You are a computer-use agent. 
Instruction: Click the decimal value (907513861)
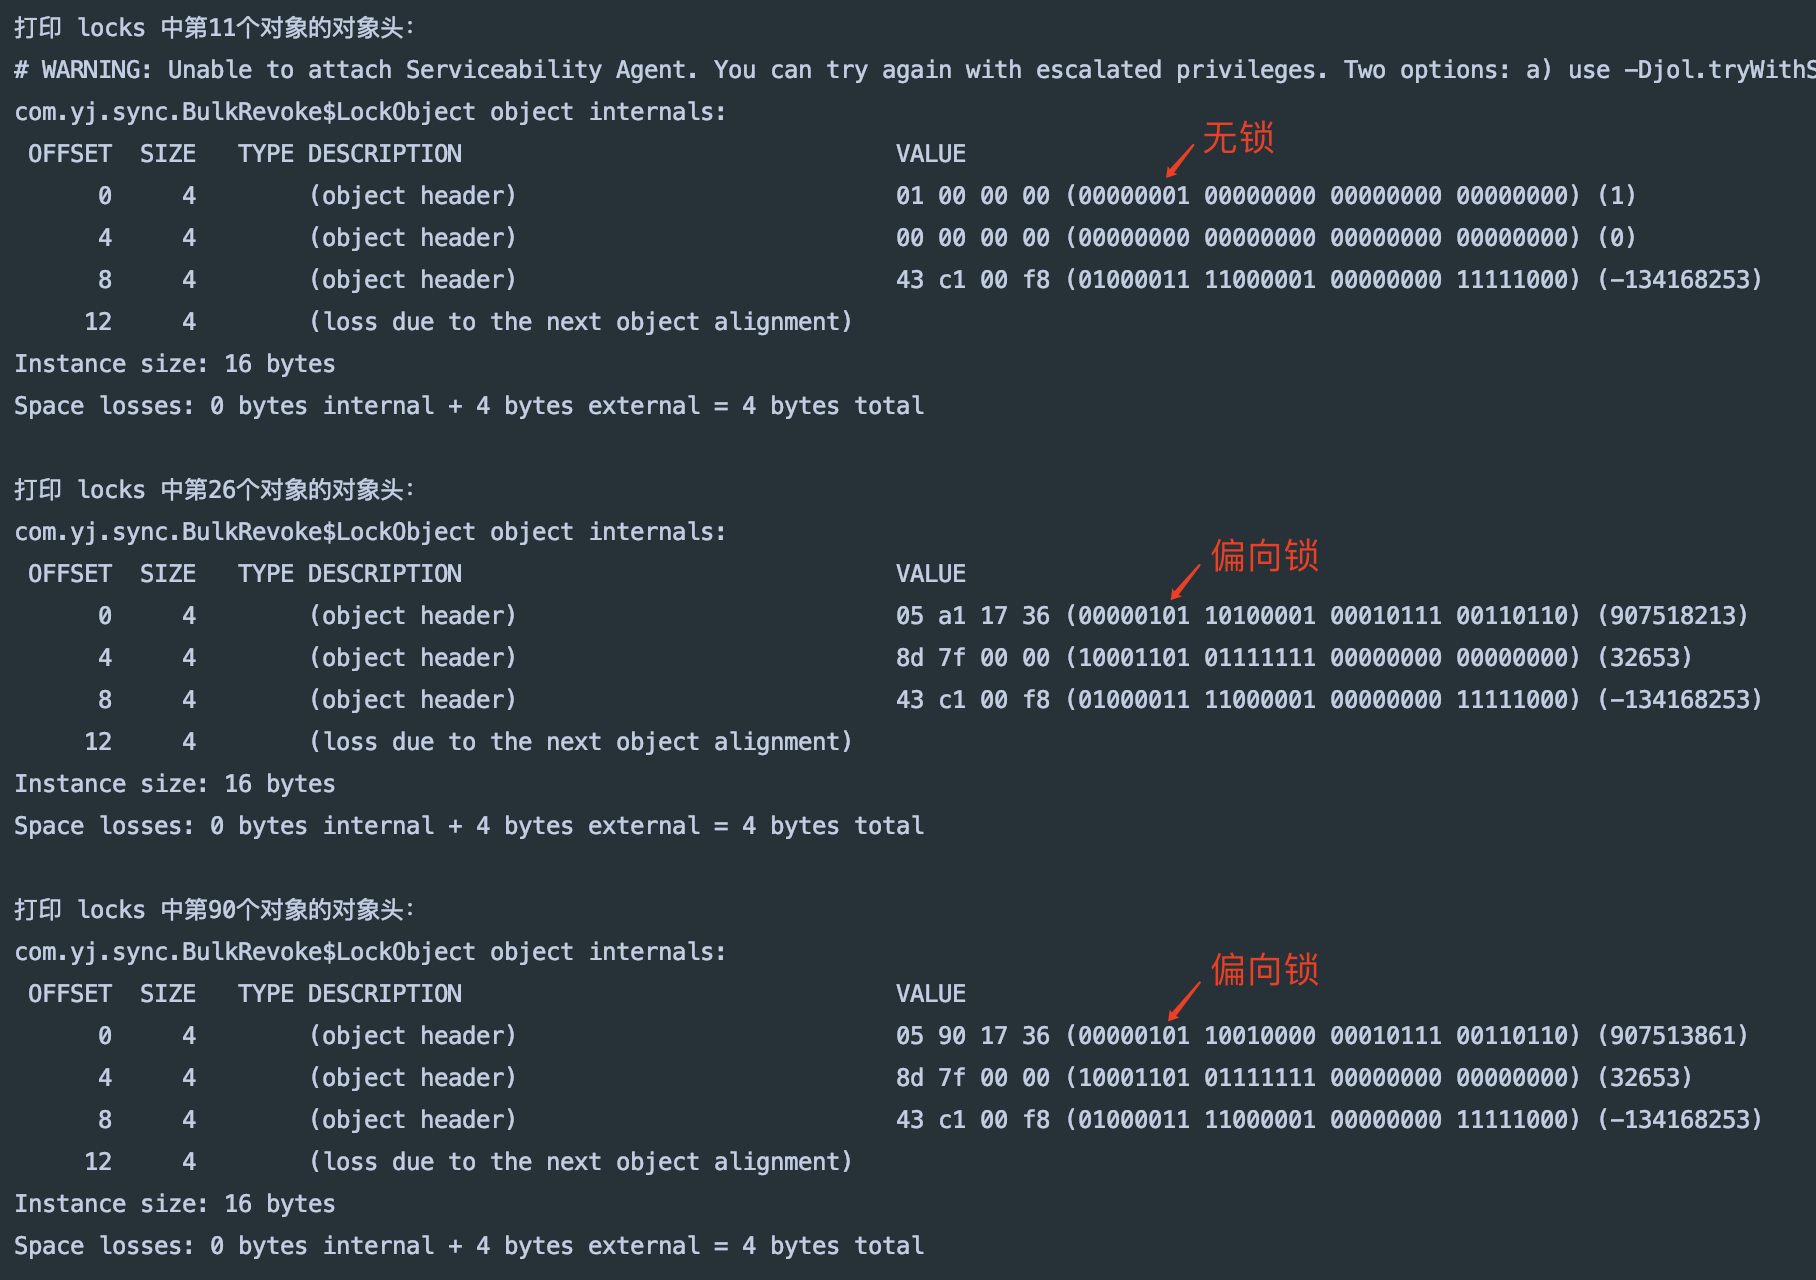pyautogui.click(x=1672, y=1035)
